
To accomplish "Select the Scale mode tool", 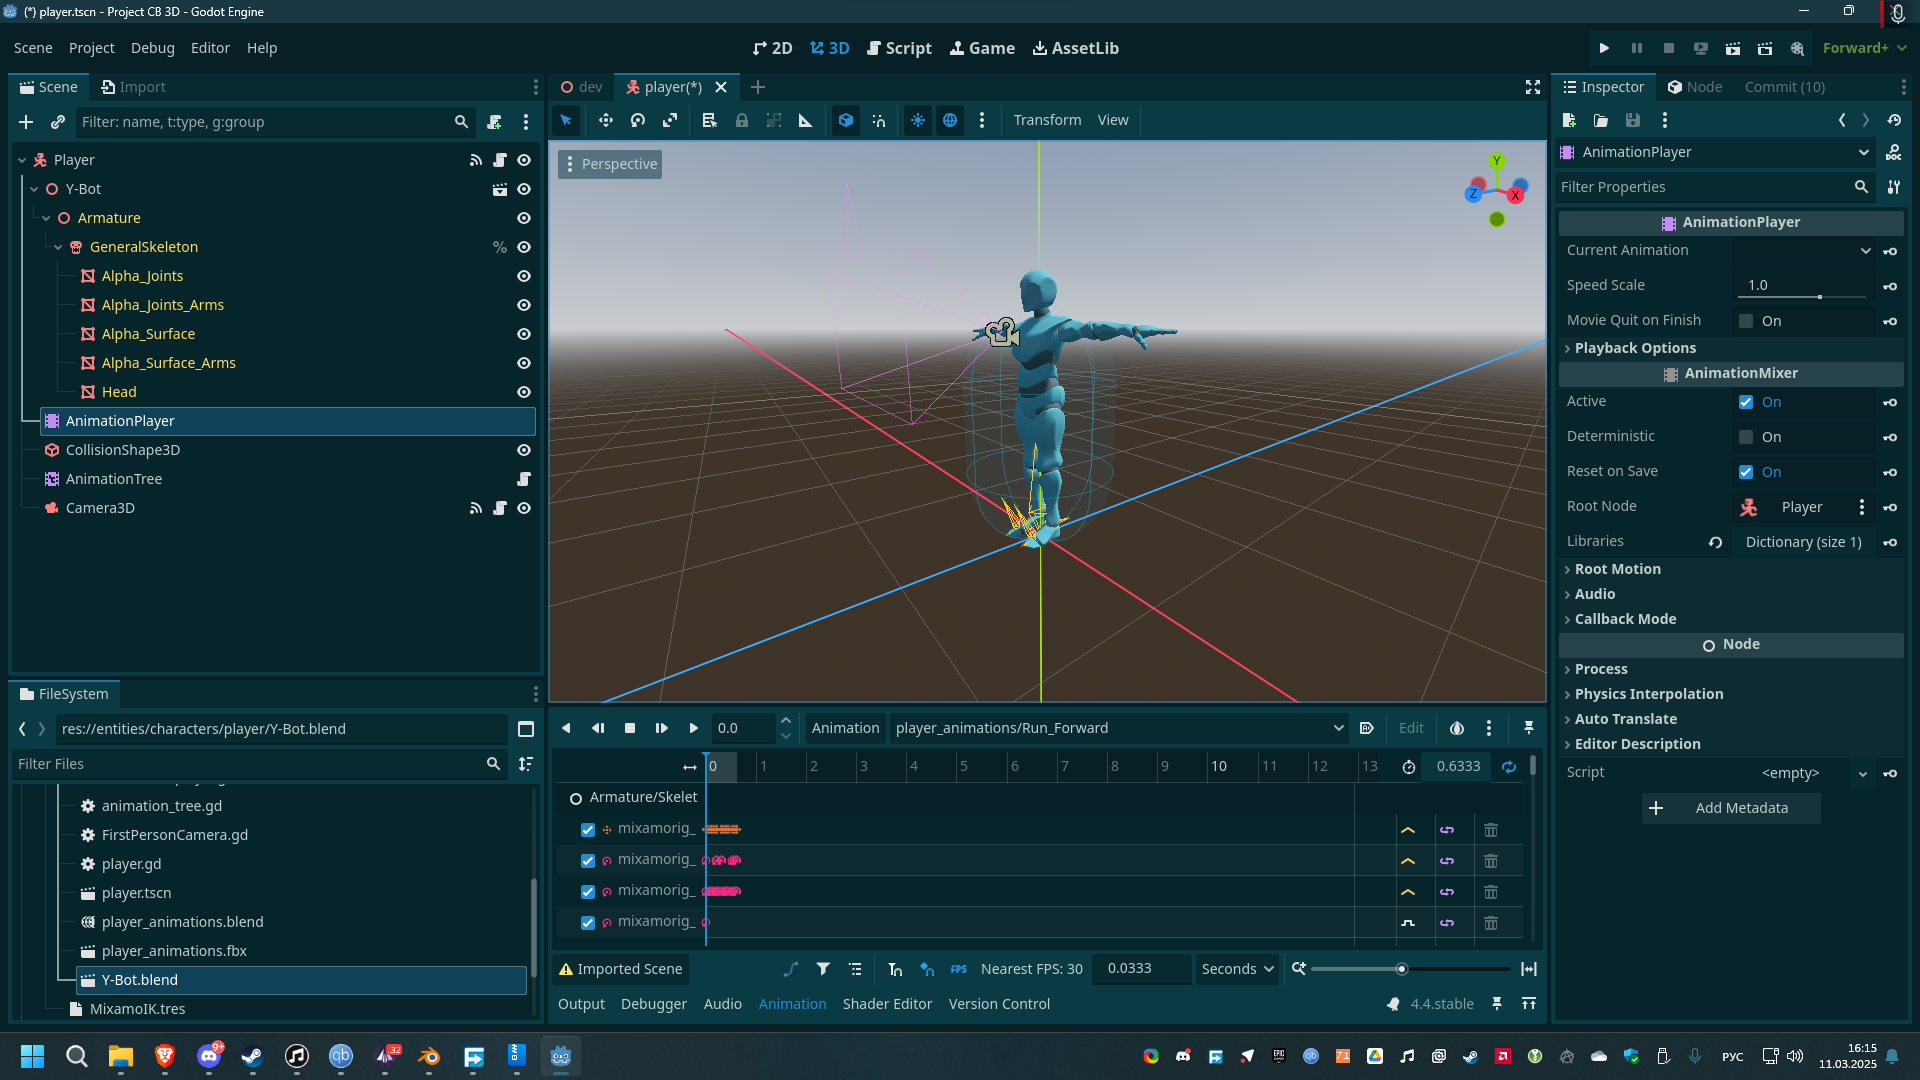I will click(670, 120).
